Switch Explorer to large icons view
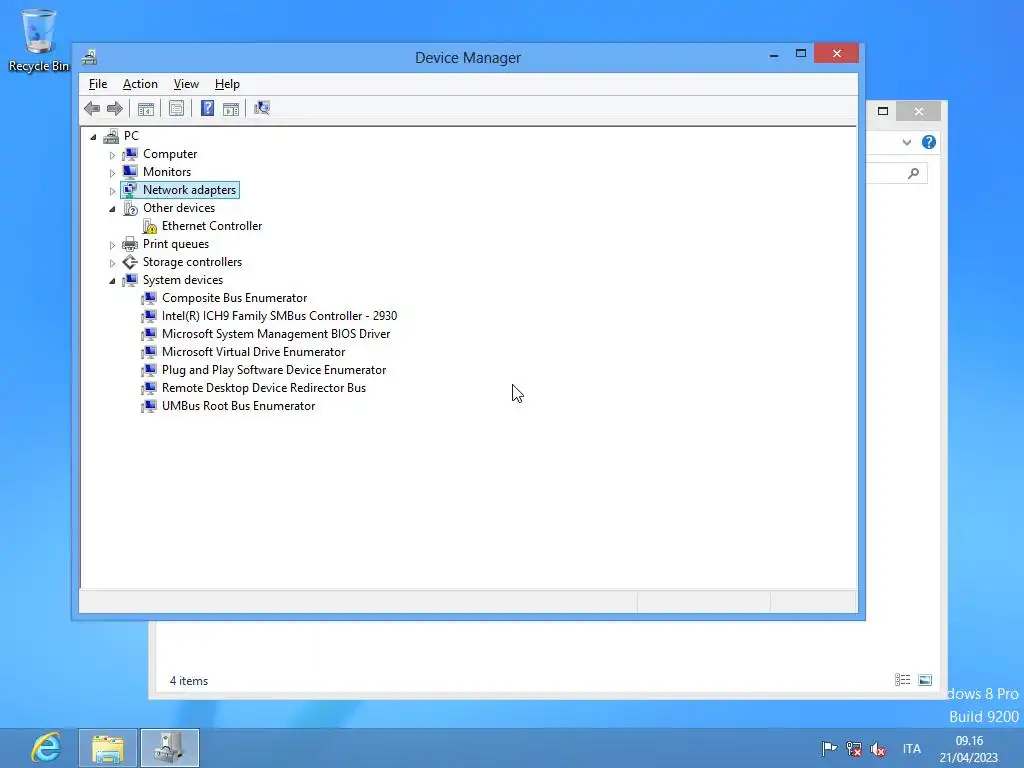Image resolution: width=1024 pixels, height=768 pixels. click(x=925, y=680)
